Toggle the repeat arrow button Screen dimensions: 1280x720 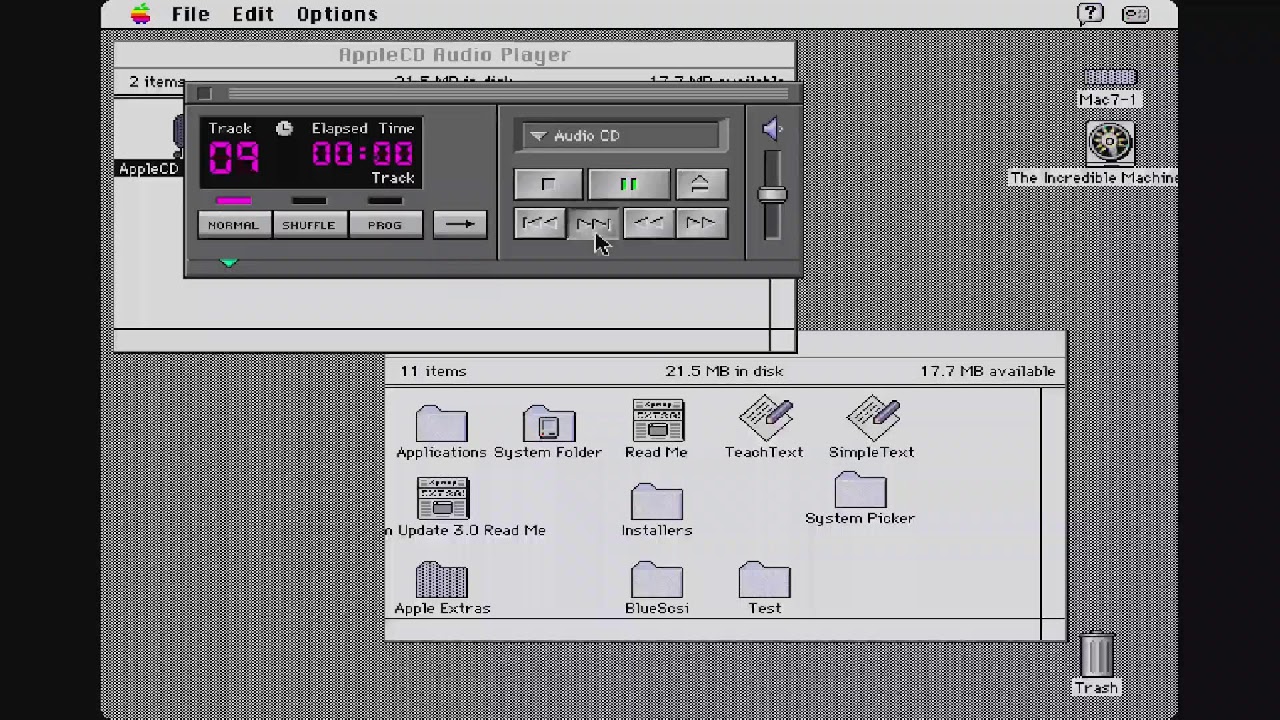click(x=460, y=225)
